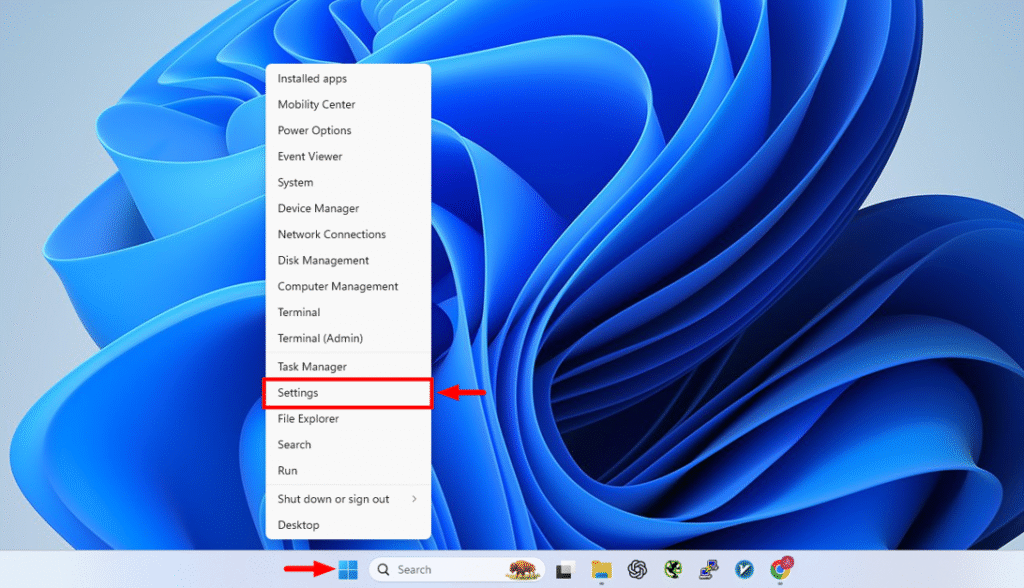This screenshot has width=1024, height=588.
Task: Click the round green and black taskbar icon
Action: coord(673,569)
